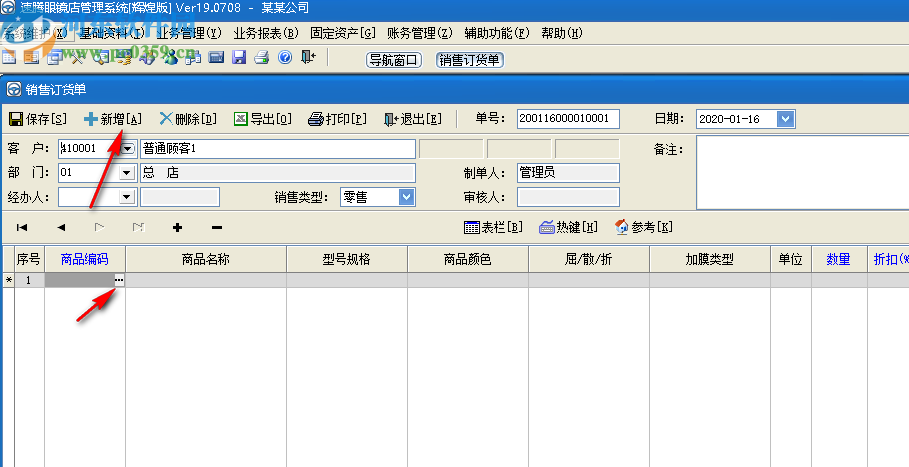
Task: Open help with the blue question icon
Action: [x=285, y=57]
